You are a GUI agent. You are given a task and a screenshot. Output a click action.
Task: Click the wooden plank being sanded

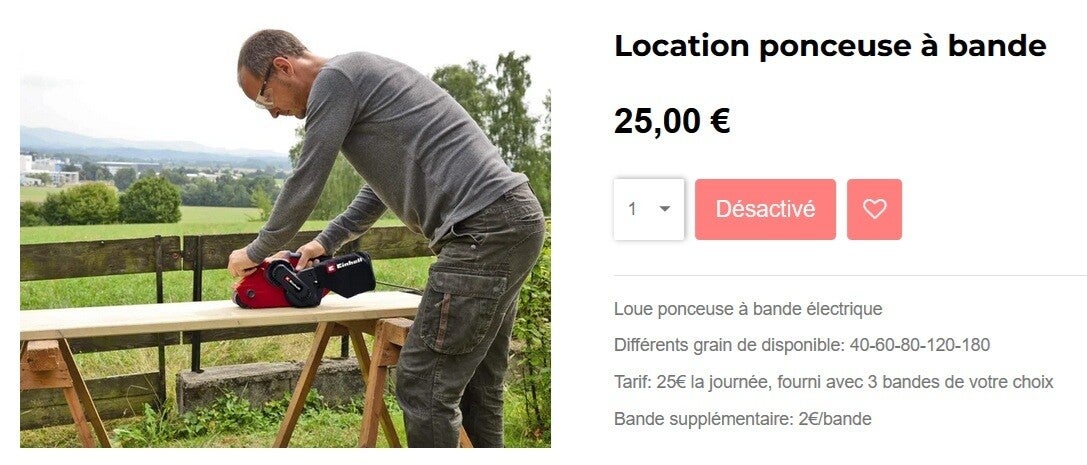pos(220,315)
